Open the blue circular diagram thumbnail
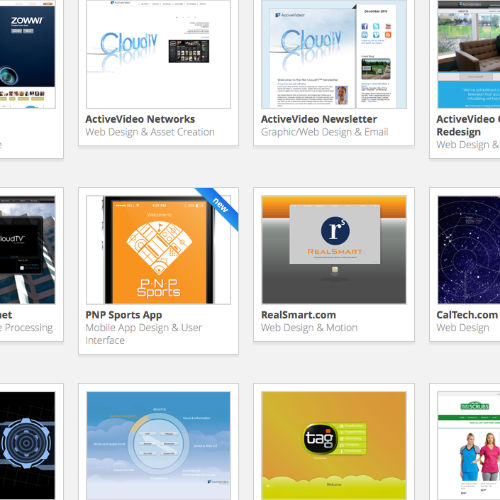 point(158,446)
